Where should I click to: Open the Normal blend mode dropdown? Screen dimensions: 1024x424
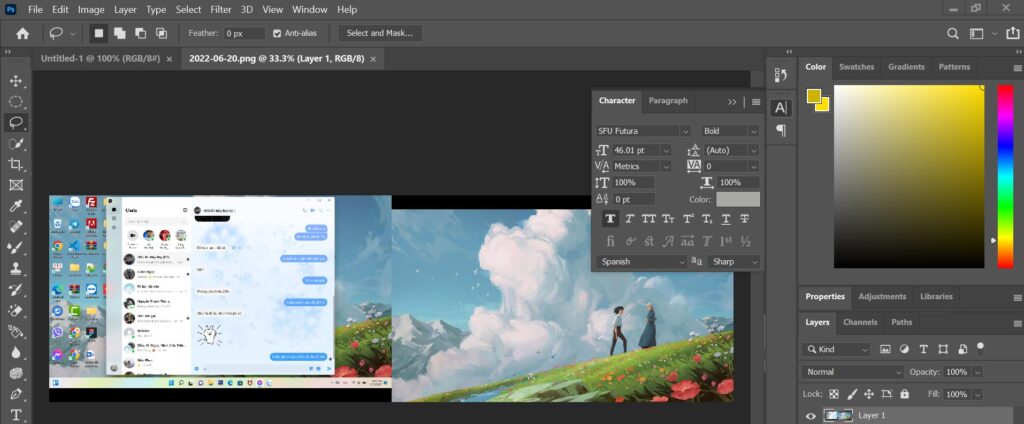pos(853,372)
